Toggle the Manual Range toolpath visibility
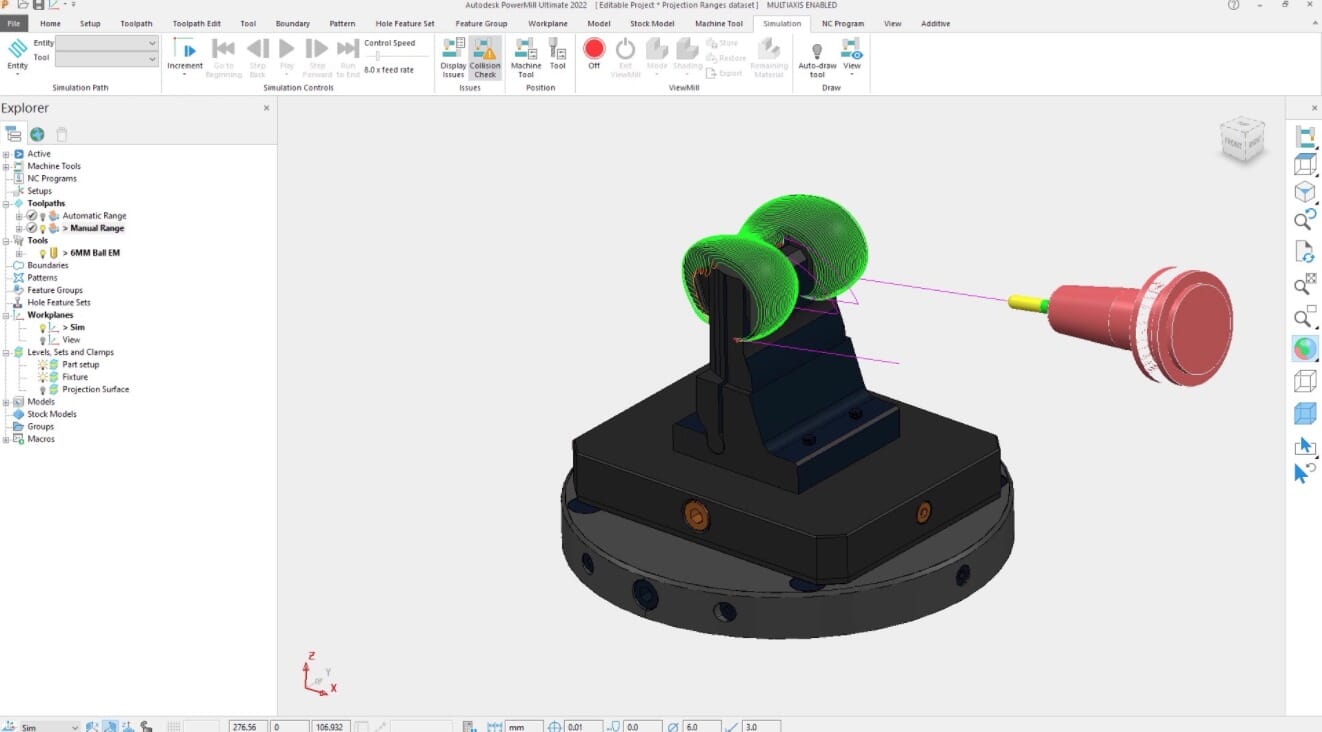Image resolution: width=1322 pixels, height=732 pixels. pos(43,228)
